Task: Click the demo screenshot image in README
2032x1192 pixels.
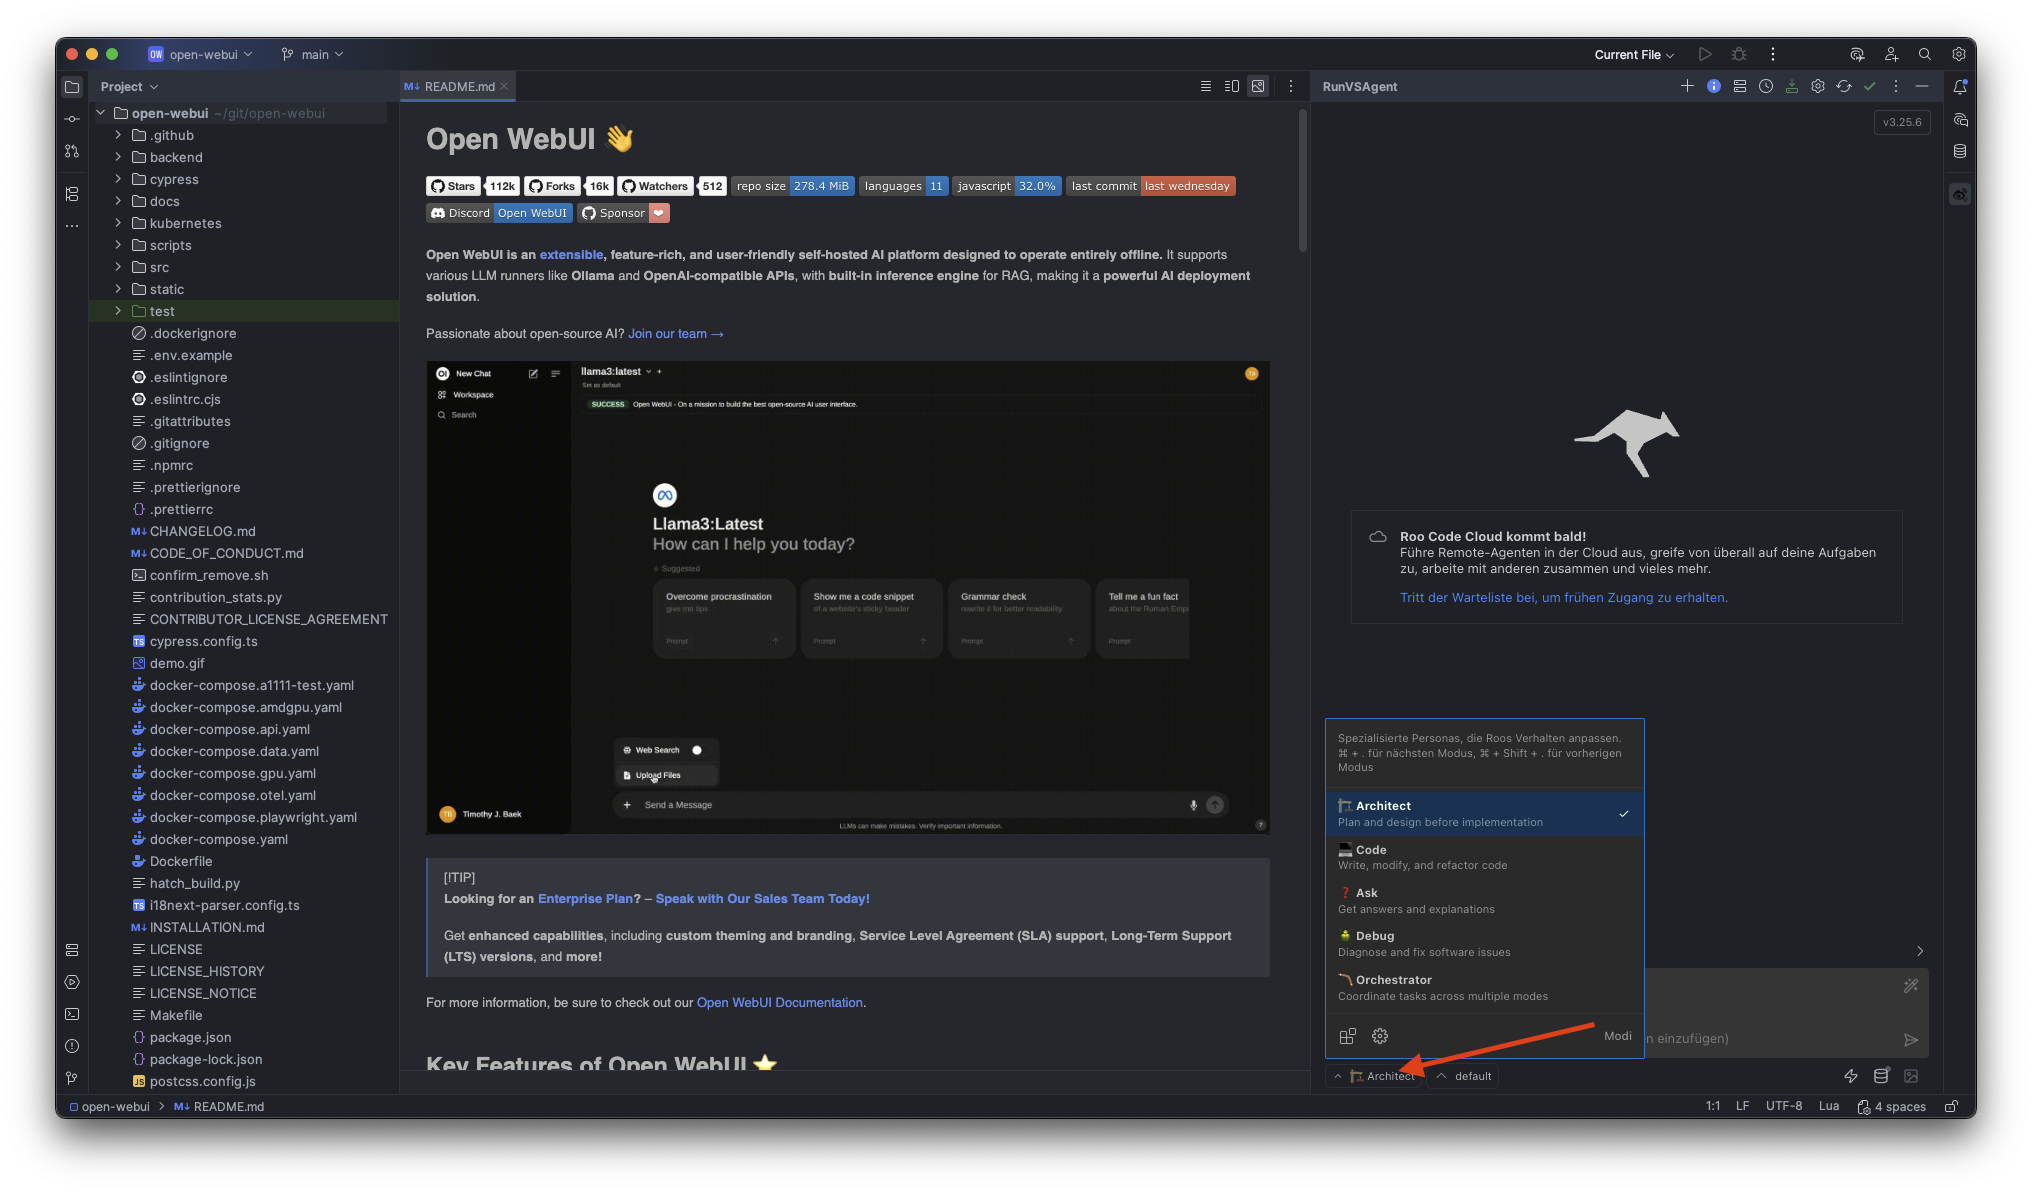Action: point(848,597)
